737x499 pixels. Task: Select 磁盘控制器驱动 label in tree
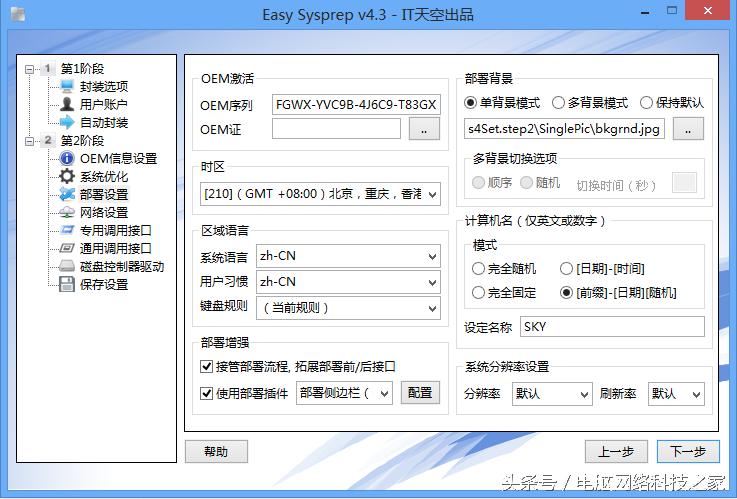pyautogui.click(x=122, y=266)
